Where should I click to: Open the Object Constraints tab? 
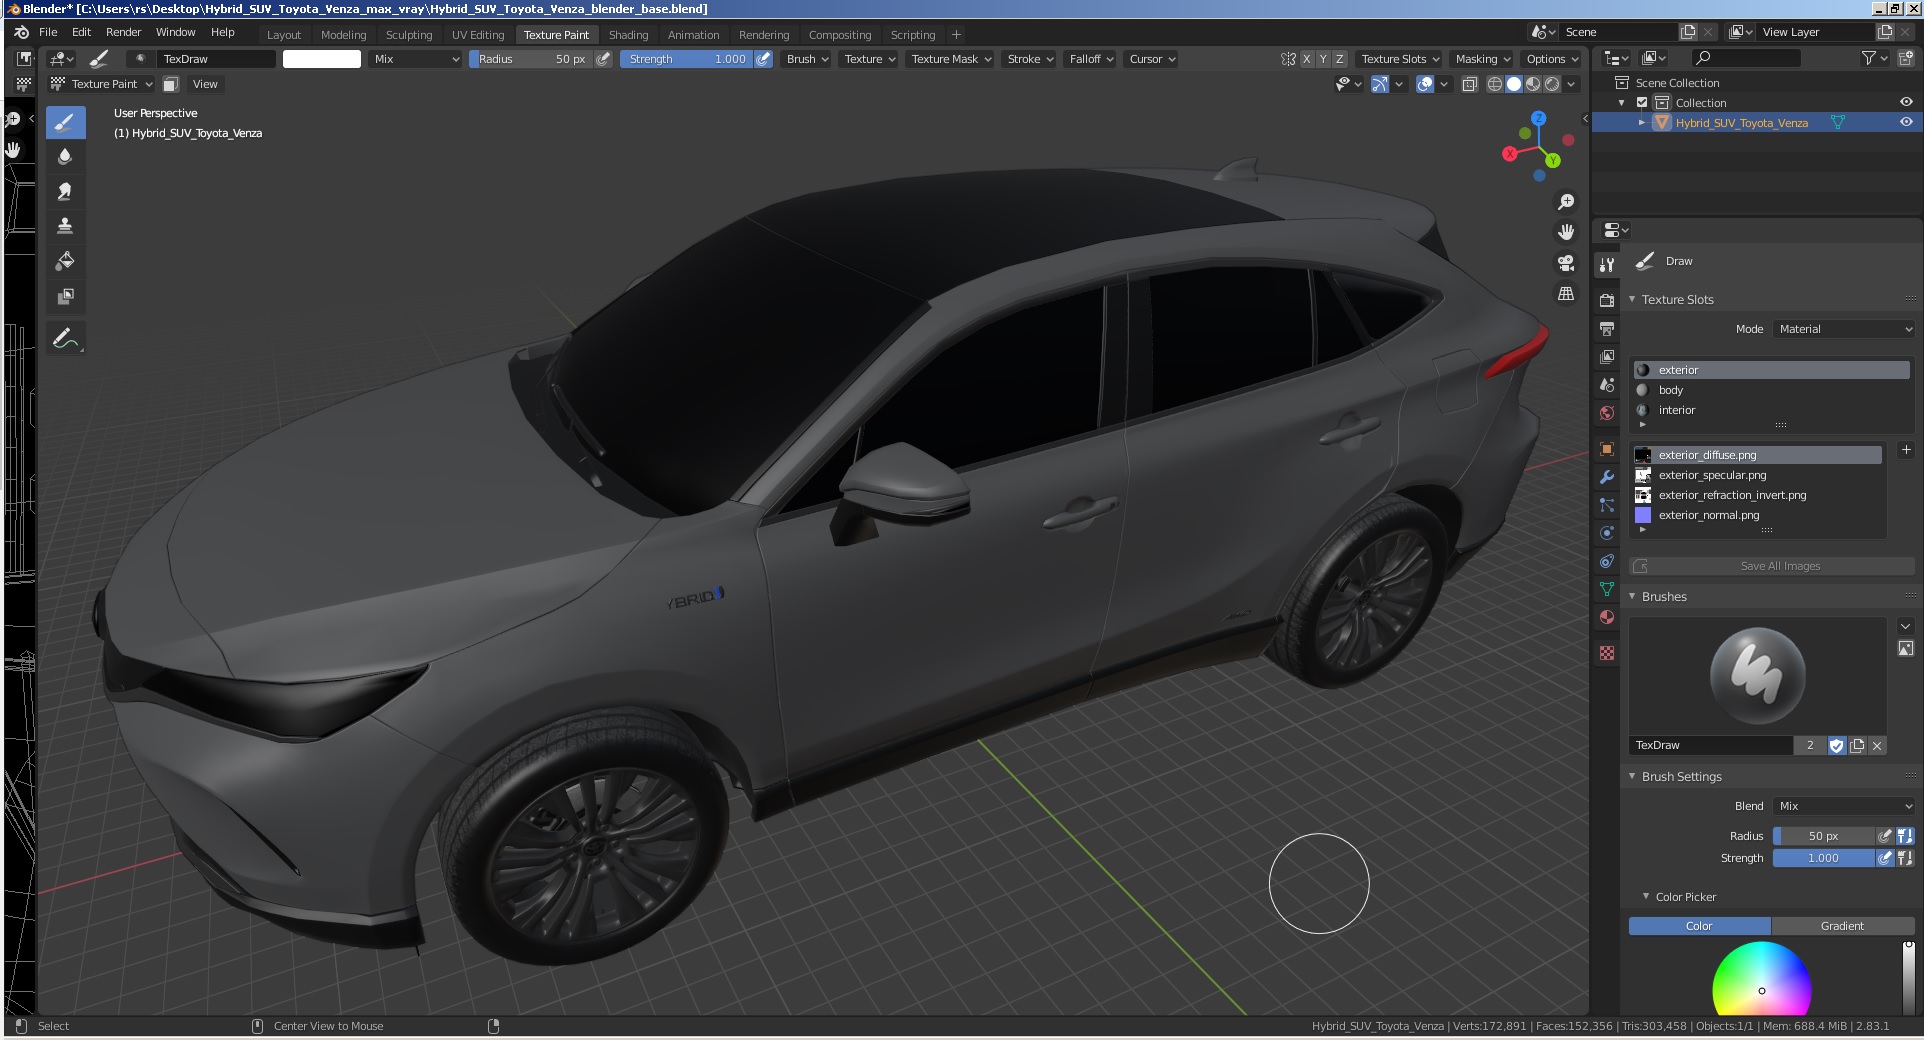(x=1607, y=561)
